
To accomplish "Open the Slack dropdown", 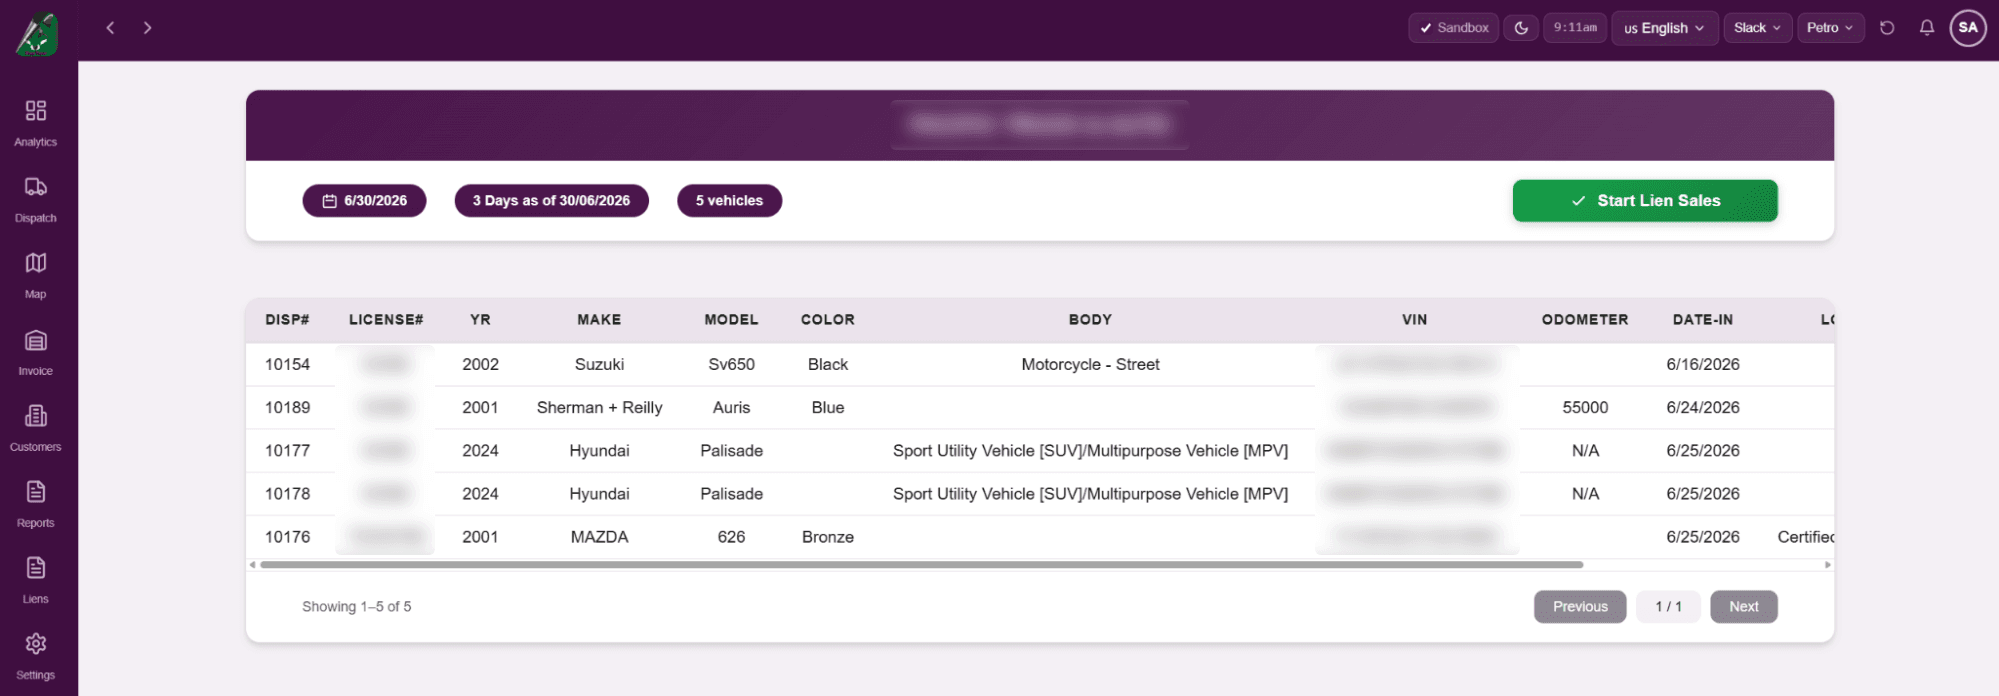I will tap(1757, 28).
